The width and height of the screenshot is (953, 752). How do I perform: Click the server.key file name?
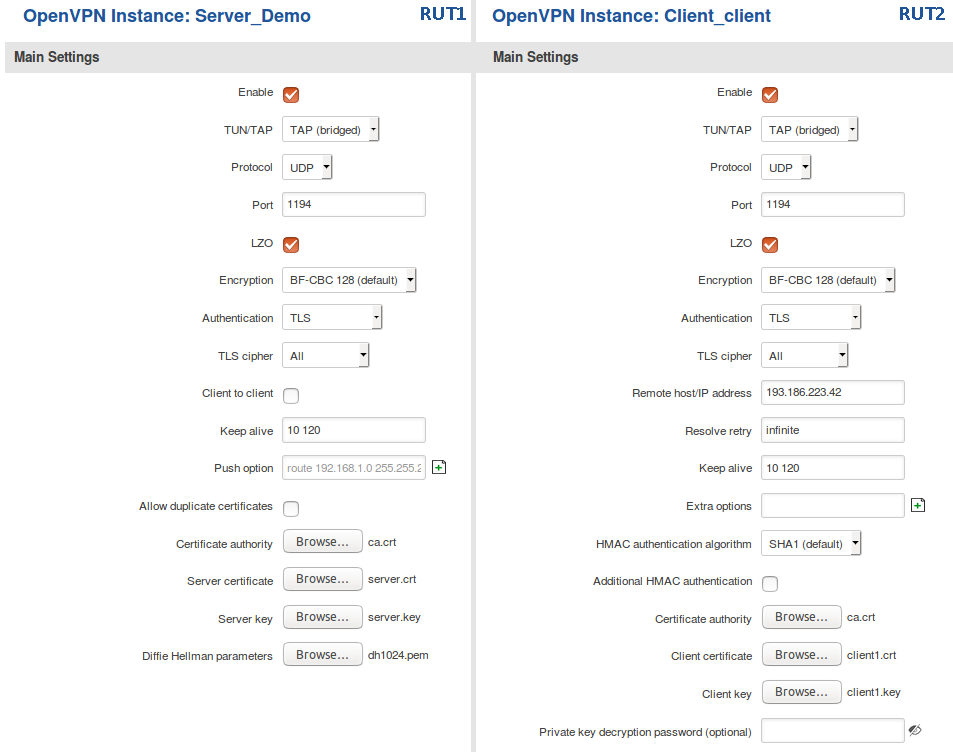click(394, 617)
